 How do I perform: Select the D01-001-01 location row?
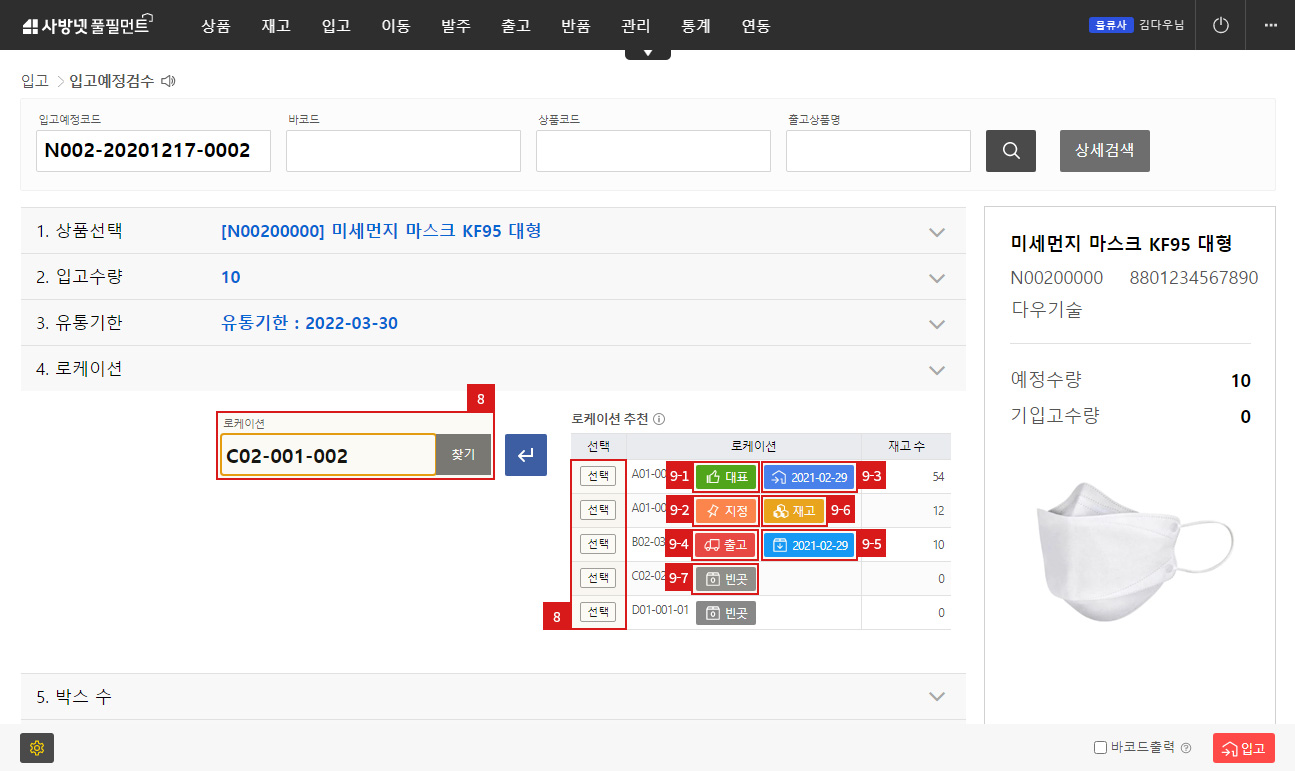598,612
